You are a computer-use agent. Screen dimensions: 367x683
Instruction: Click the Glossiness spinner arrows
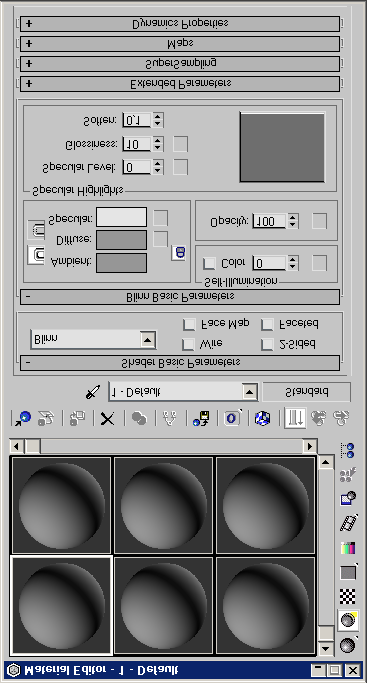pos(158,143)
